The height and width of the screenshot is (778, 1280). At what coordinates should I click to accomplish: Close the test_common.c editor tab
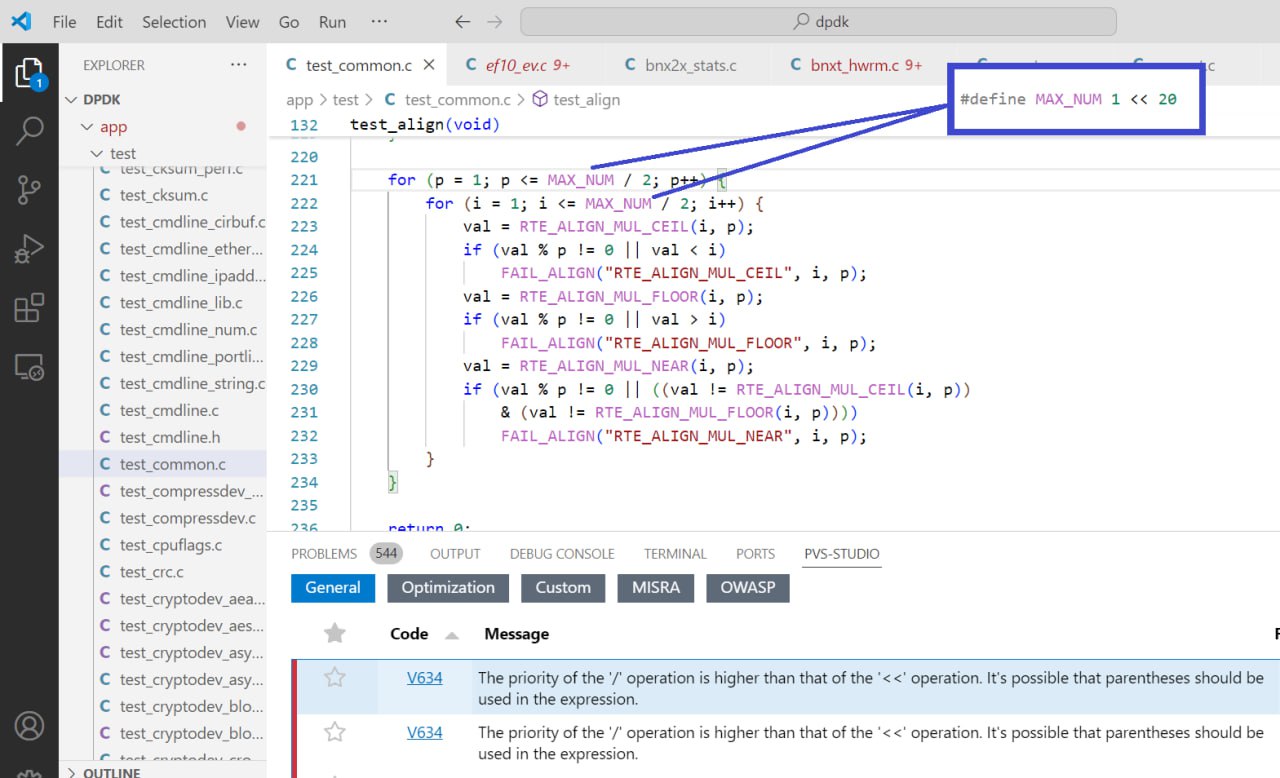coord(429,65)
